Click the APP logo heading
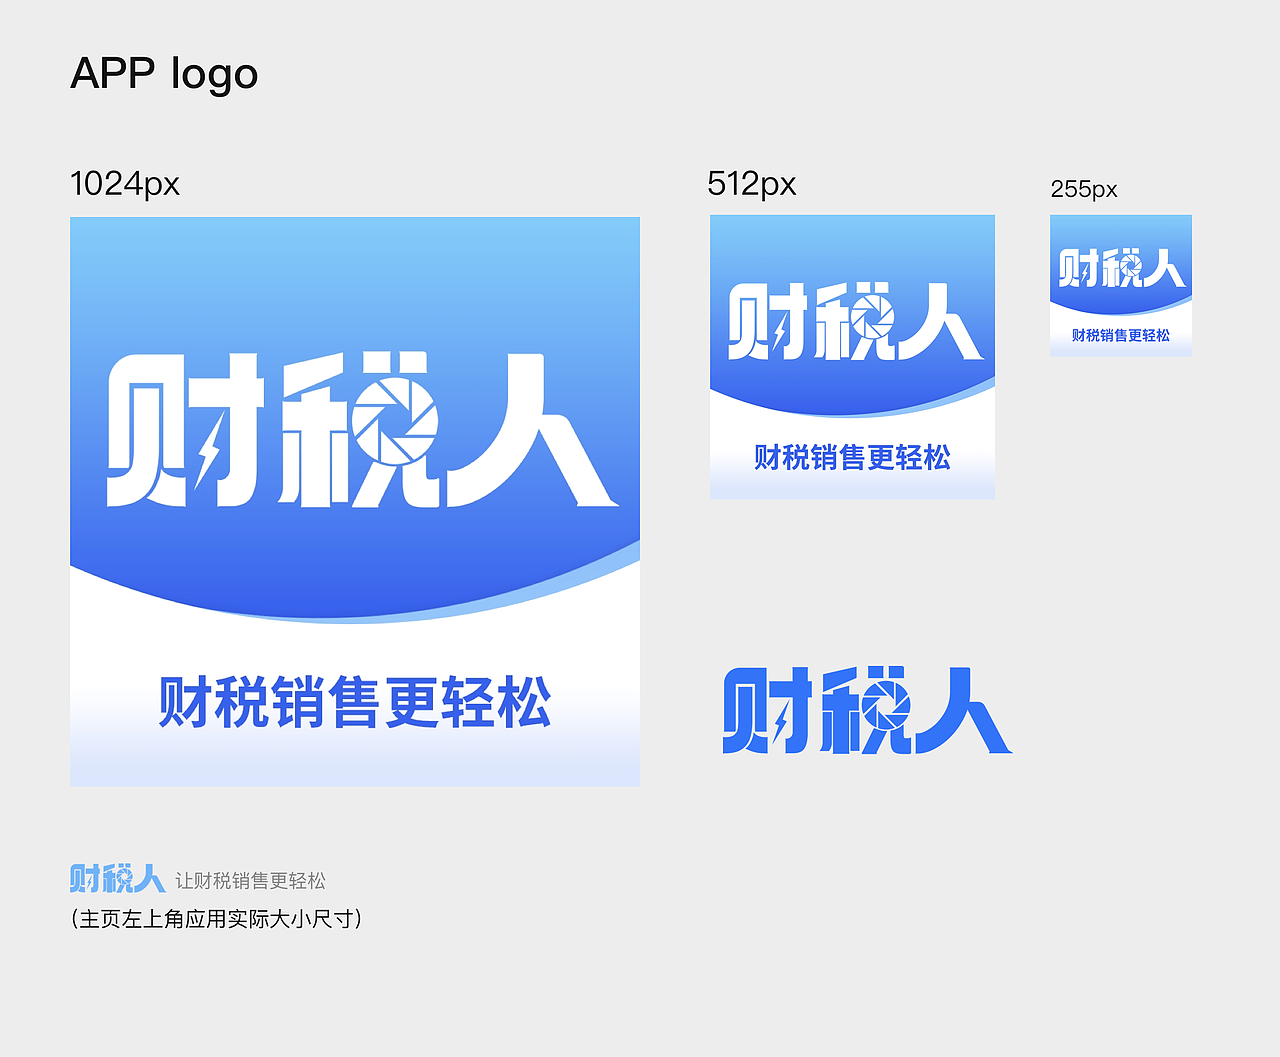 pos(164,73)
